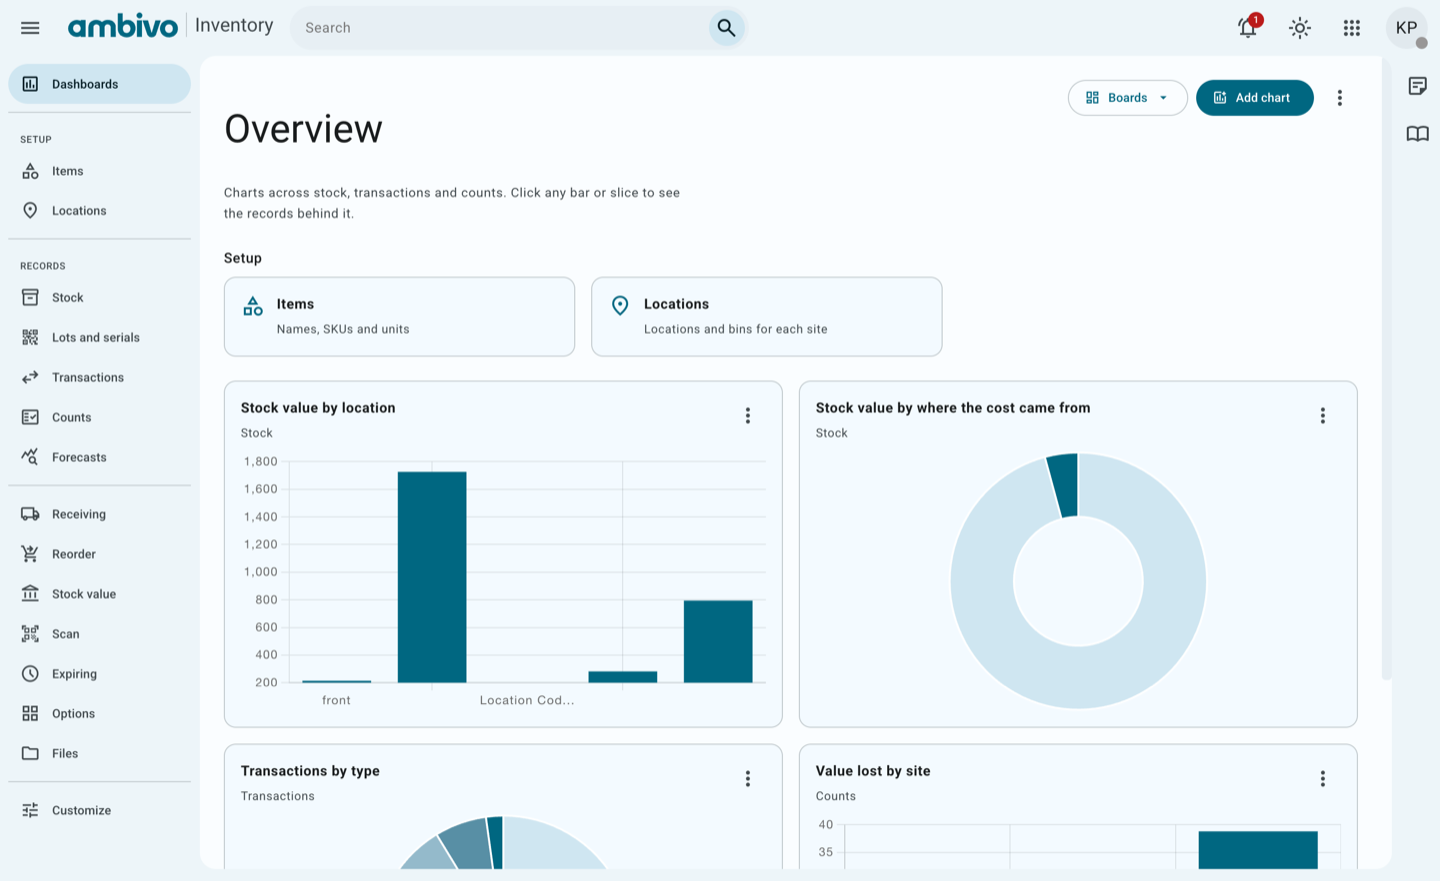
Task: Open Receiving in sidebar
Action: 99,514
